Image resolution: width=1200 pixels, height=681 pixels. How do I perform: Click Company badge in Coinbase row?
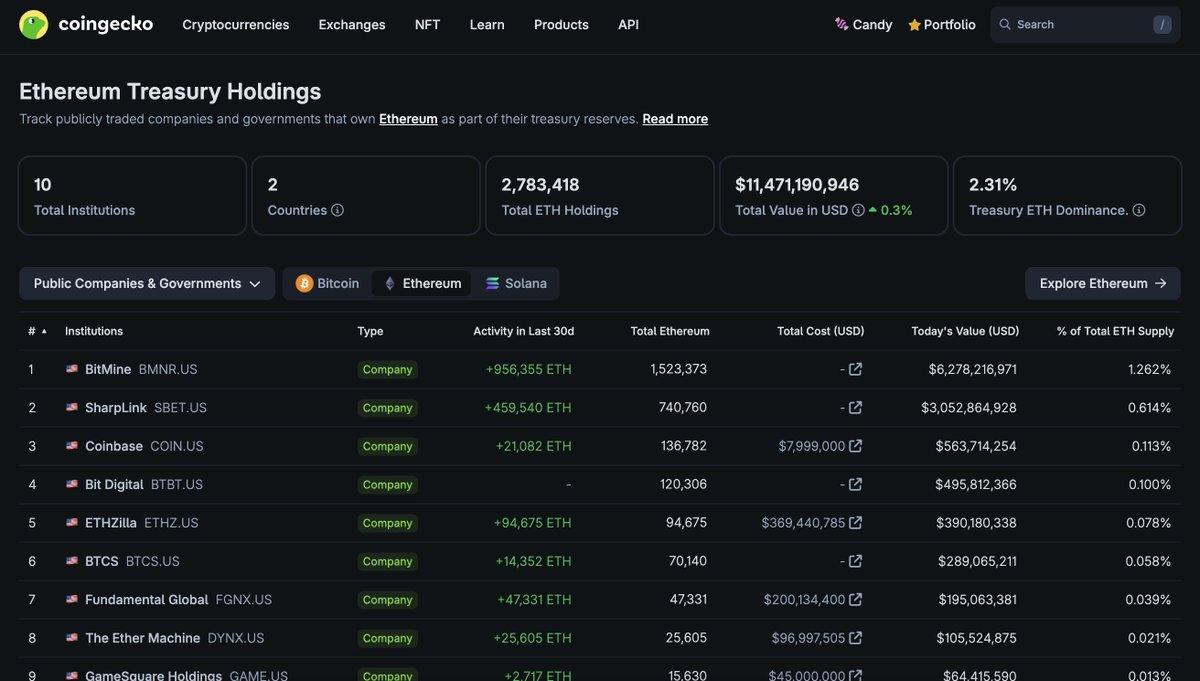pyautogui.click(x=387, y=446)
